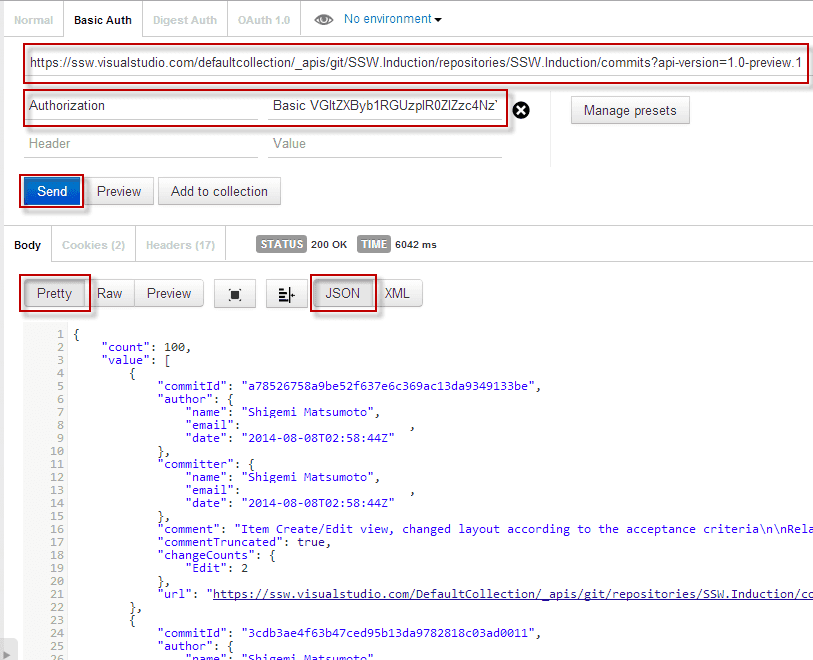Toggle fullscreen response view icon

tap(235, 294)
